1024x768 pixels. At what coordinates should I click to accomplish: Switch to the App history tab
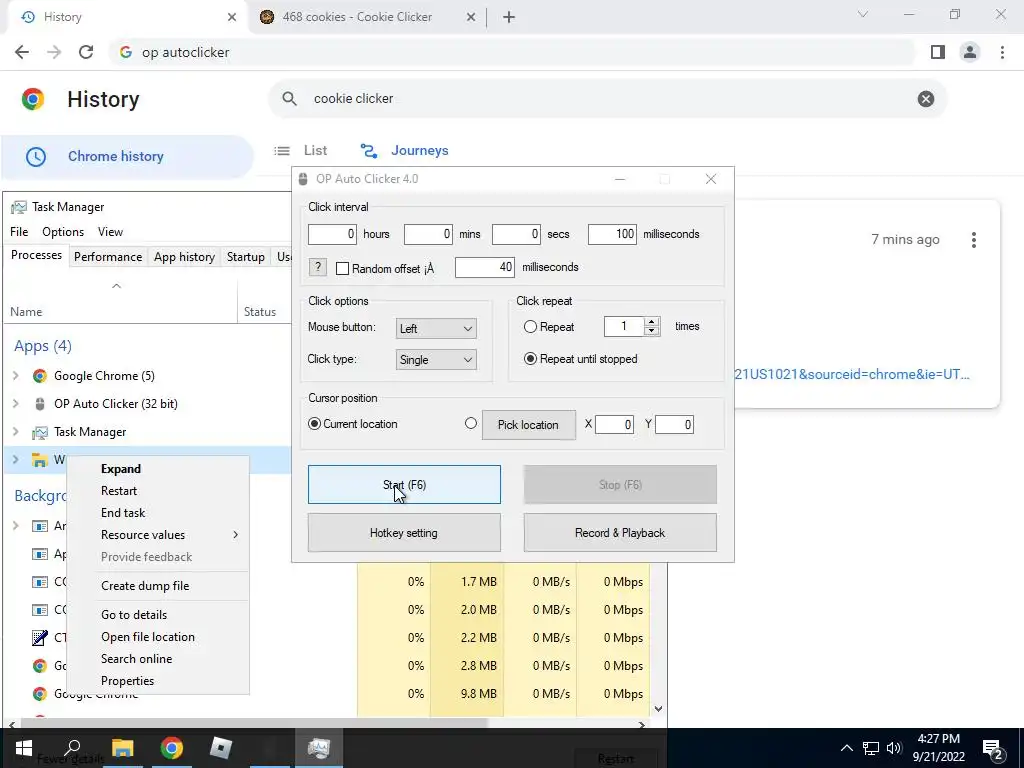[x=184, y=257]
